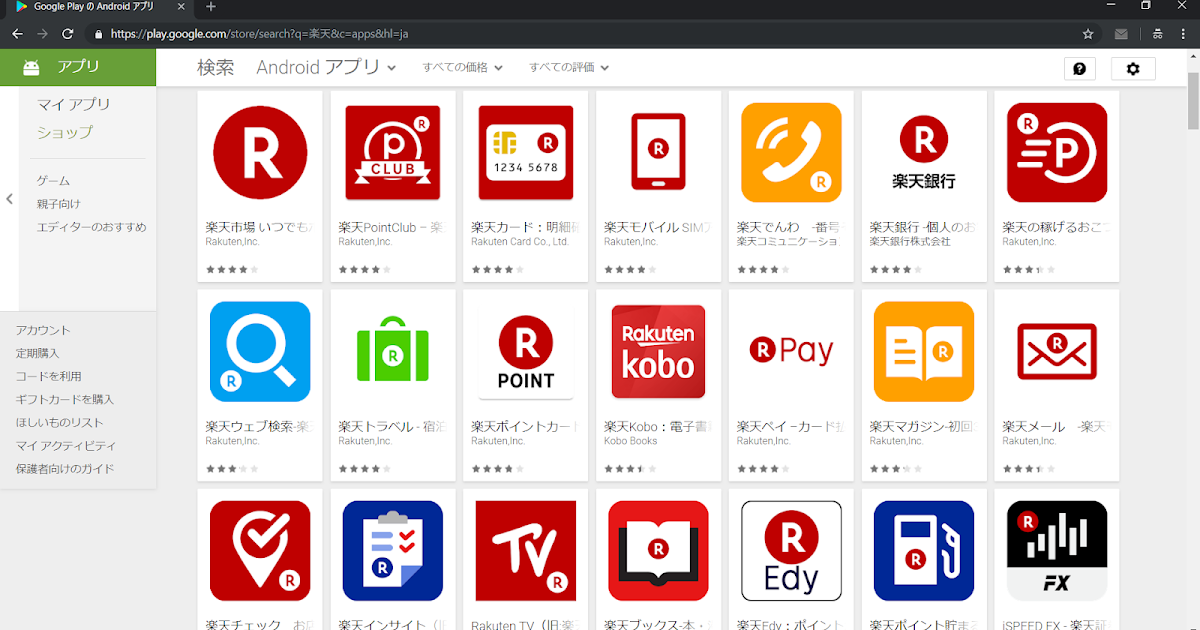Click 楽天銀行株式会社 developer name

tap(910, 242)
